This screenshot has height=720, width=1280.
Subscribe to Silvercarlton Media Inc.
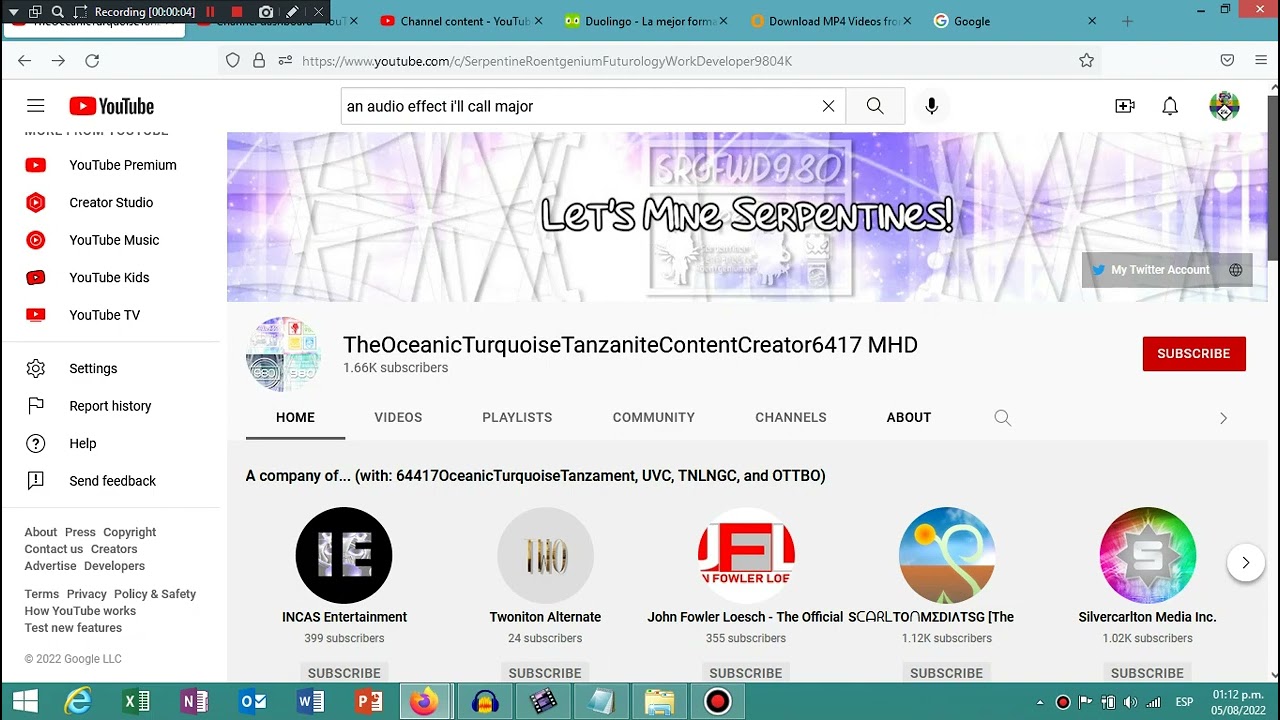point(1147,673)
